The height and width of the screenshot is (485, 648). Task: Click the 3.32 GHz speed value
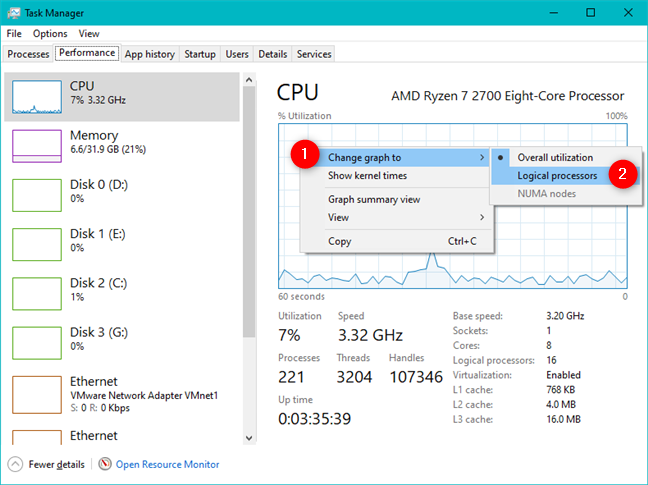(370, 335)
